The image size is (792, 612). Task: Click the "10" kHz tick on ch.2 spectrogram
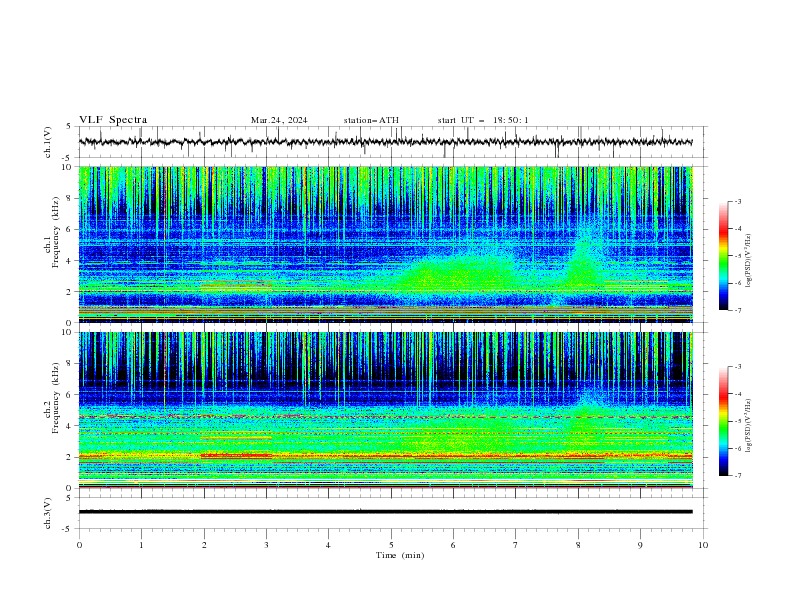(x=68, y=332)
